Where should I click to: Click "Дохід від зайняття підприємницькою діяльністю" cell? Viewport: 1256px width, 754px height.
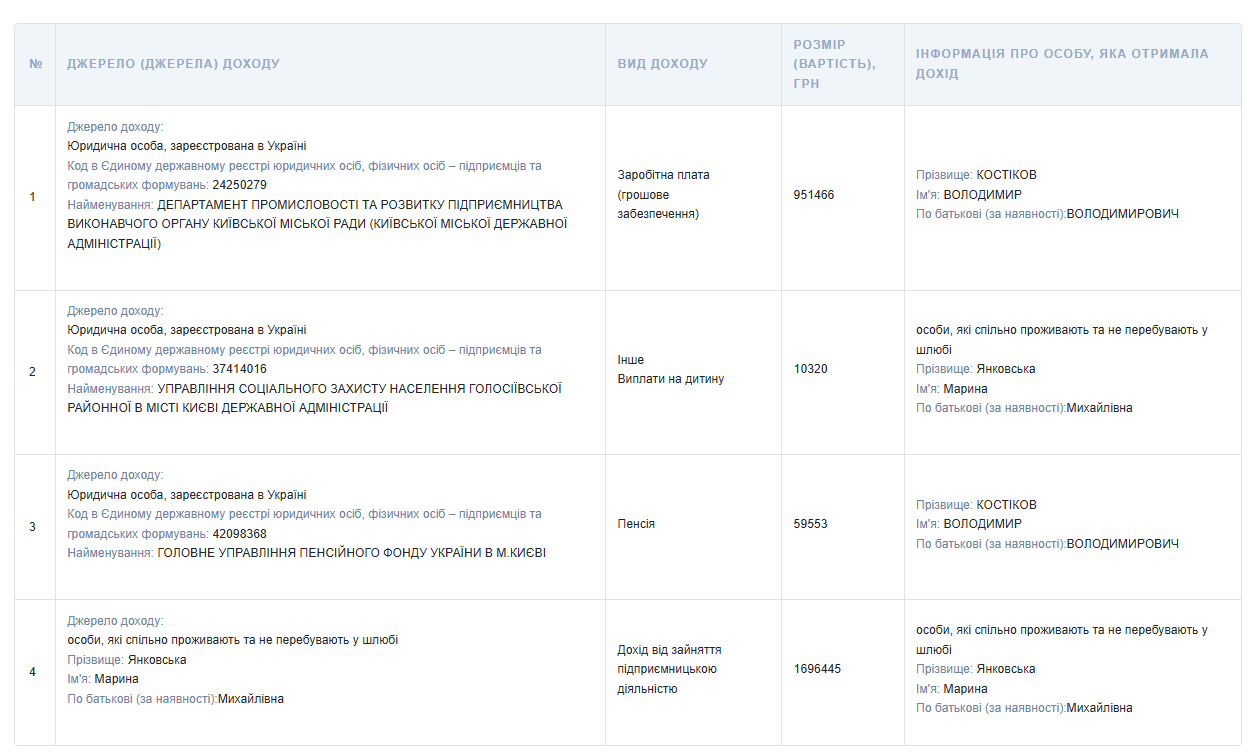tap(669, 669)
